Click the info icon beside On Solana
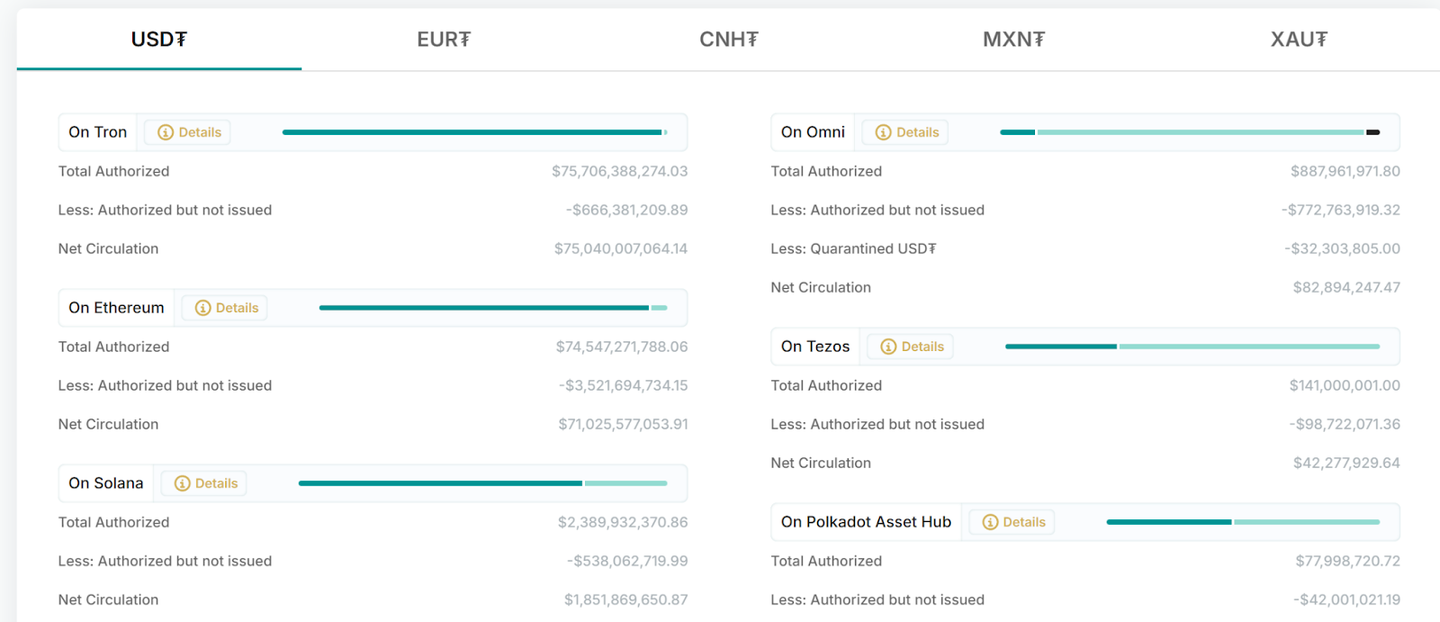The image size is (1440, 622). 182,483
